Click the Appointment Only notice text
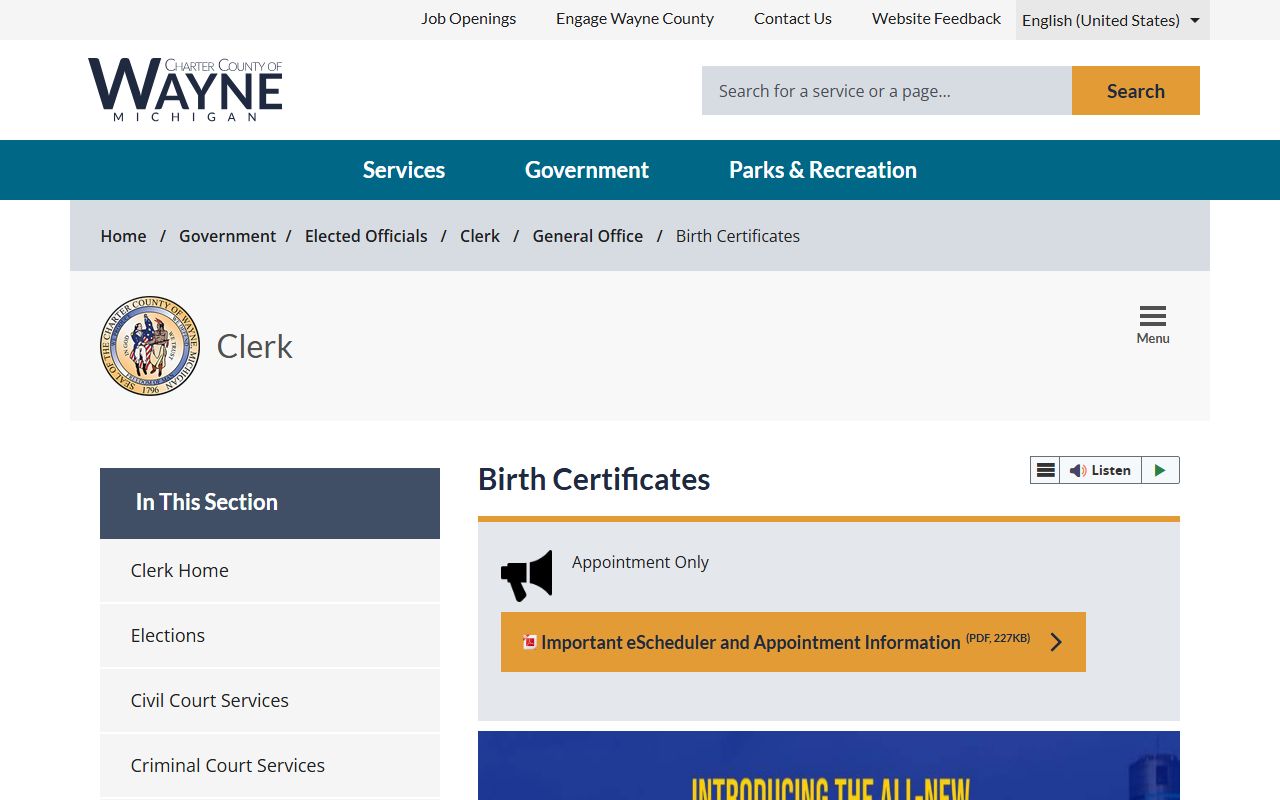This screenshot has width=1280, height=800. [x=640, y=562]
